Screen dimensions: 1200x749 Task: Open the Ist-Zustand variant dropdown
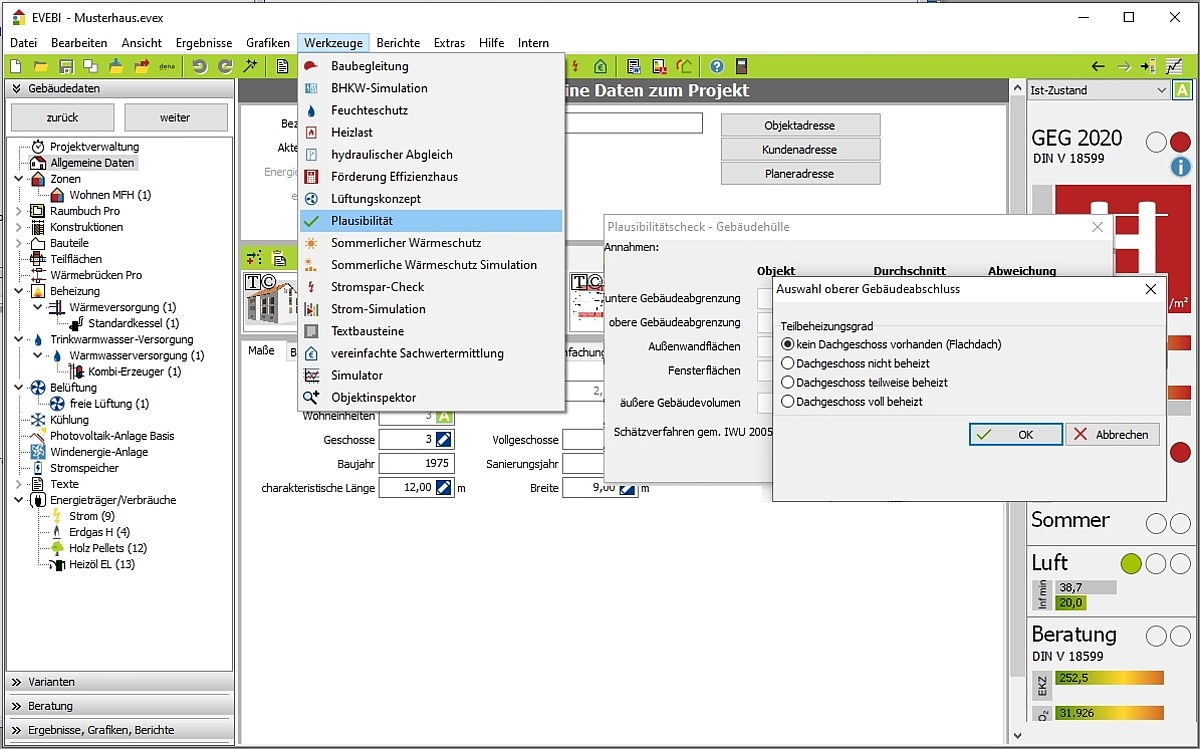[x=1098, y=90]
